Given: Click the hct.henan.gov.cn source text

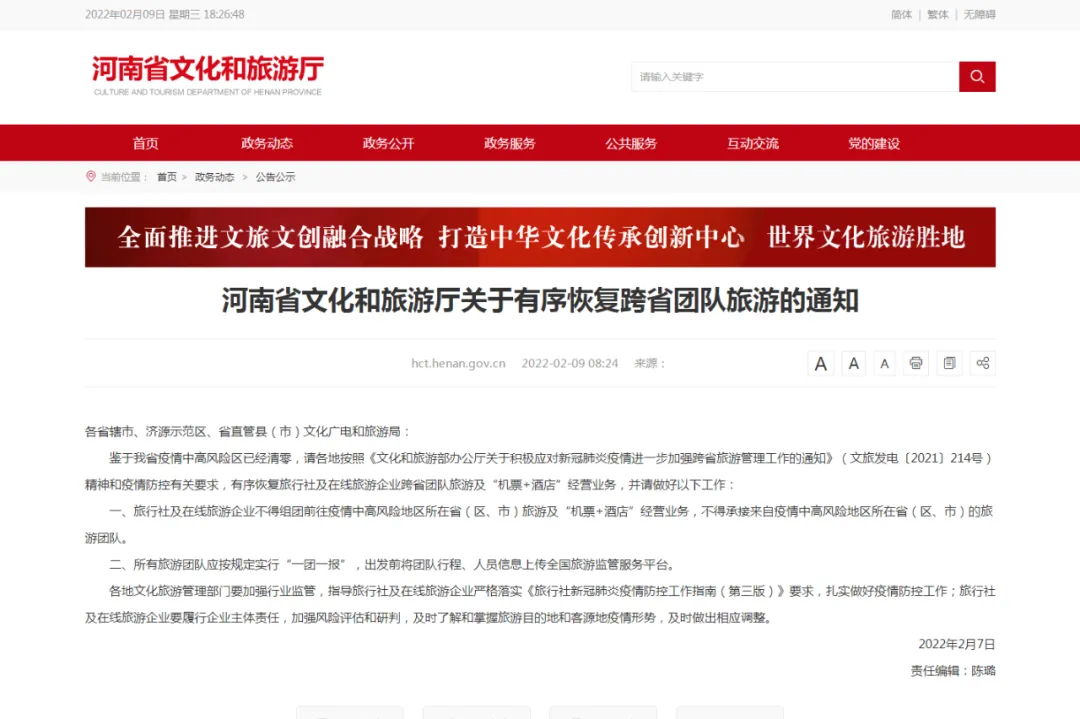Looking at the screenshot, I should point(458,364).
